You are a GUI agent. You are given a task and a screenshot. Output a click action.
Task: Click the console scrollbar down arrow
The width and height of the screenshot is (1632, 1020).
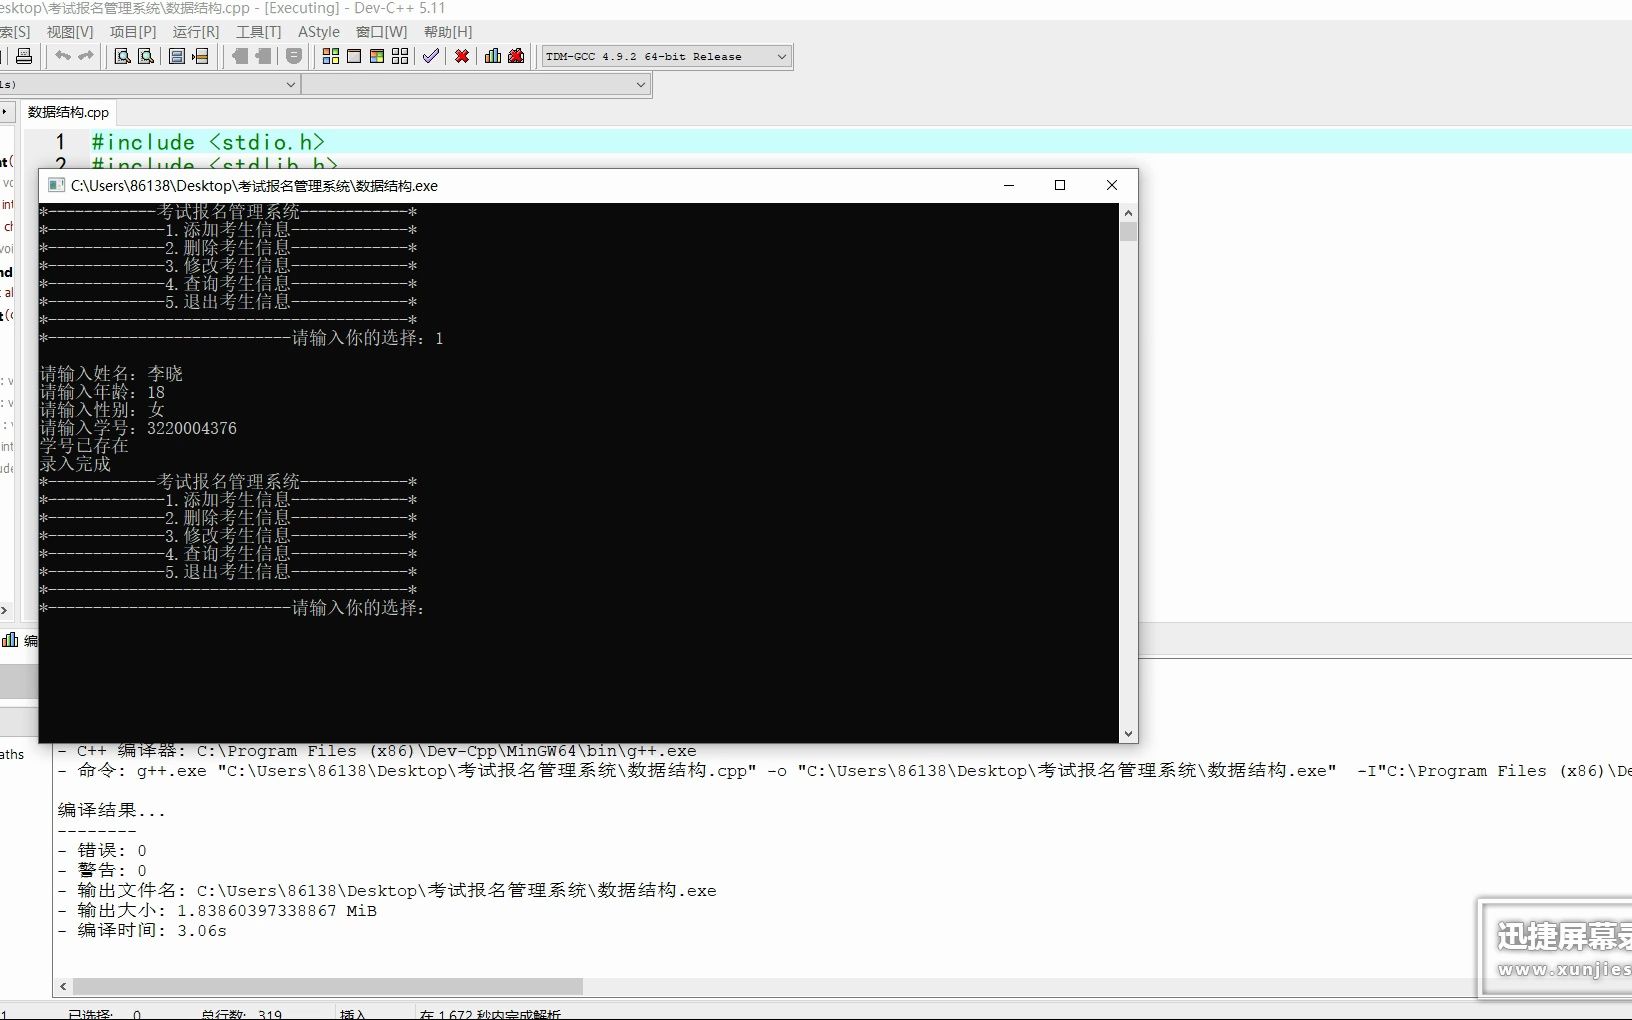pyautogui.click(x=1129, y=733)
